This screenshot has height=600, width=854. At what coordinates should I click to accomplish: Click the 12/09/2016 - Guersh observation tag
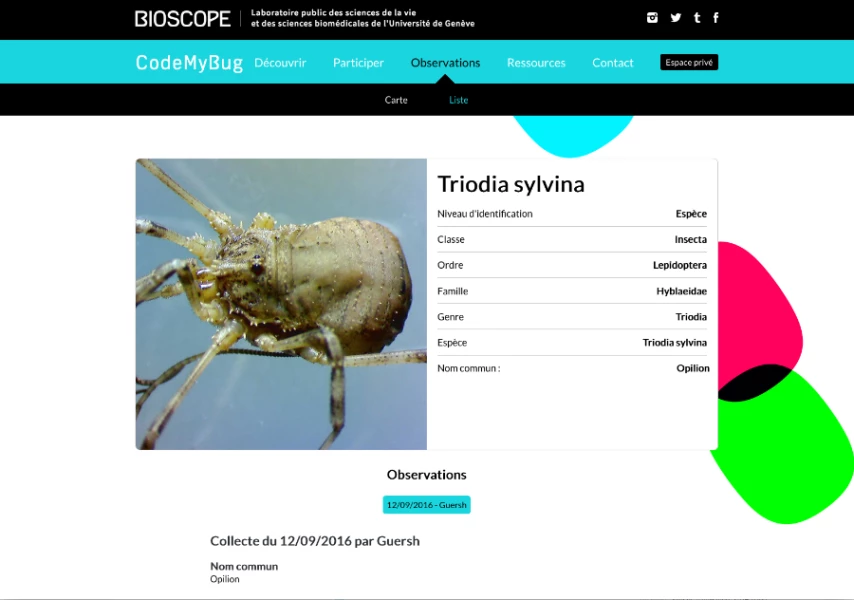pos(426,505)
